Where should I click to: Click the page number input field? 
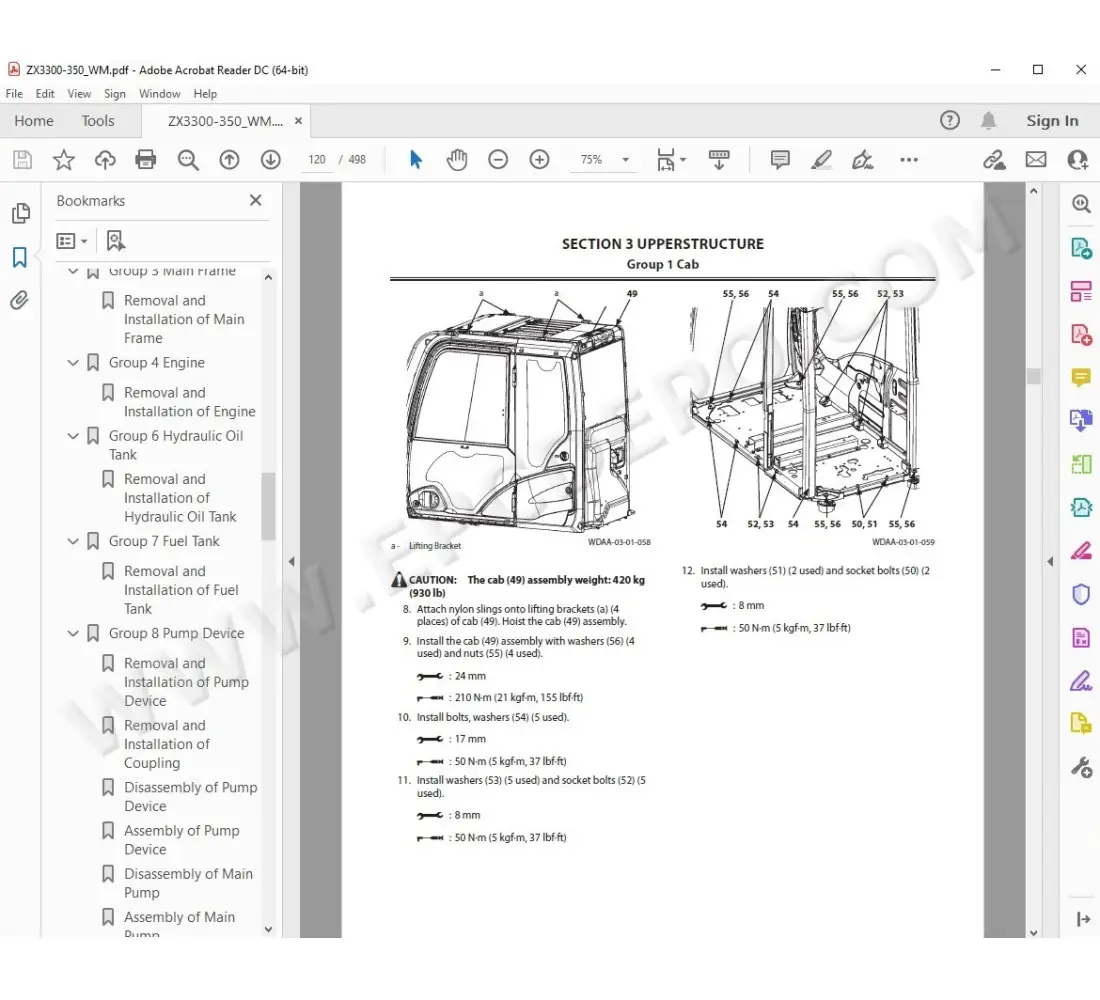tap(317, 160)
